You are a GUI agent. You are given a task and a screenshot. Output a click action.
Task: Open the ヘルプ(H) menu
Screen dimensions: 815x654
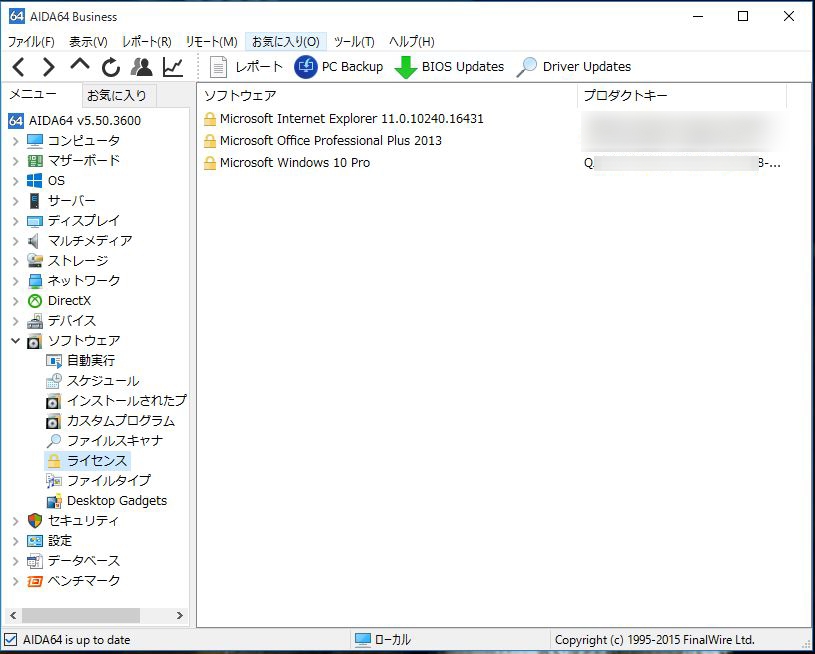pyautogui.click(x=412, y=42)
